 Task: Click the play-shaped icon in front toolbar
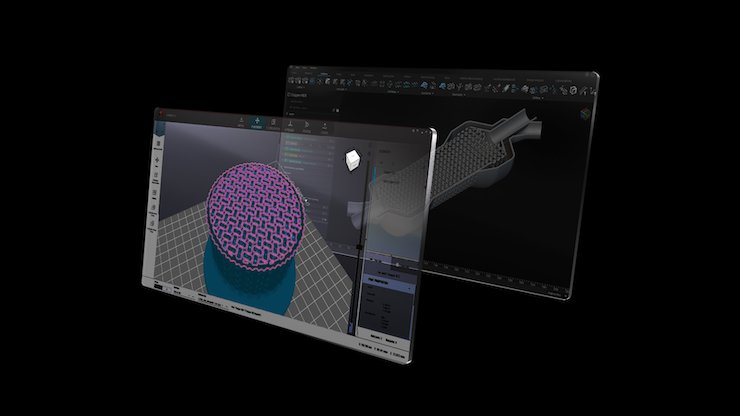309,124
